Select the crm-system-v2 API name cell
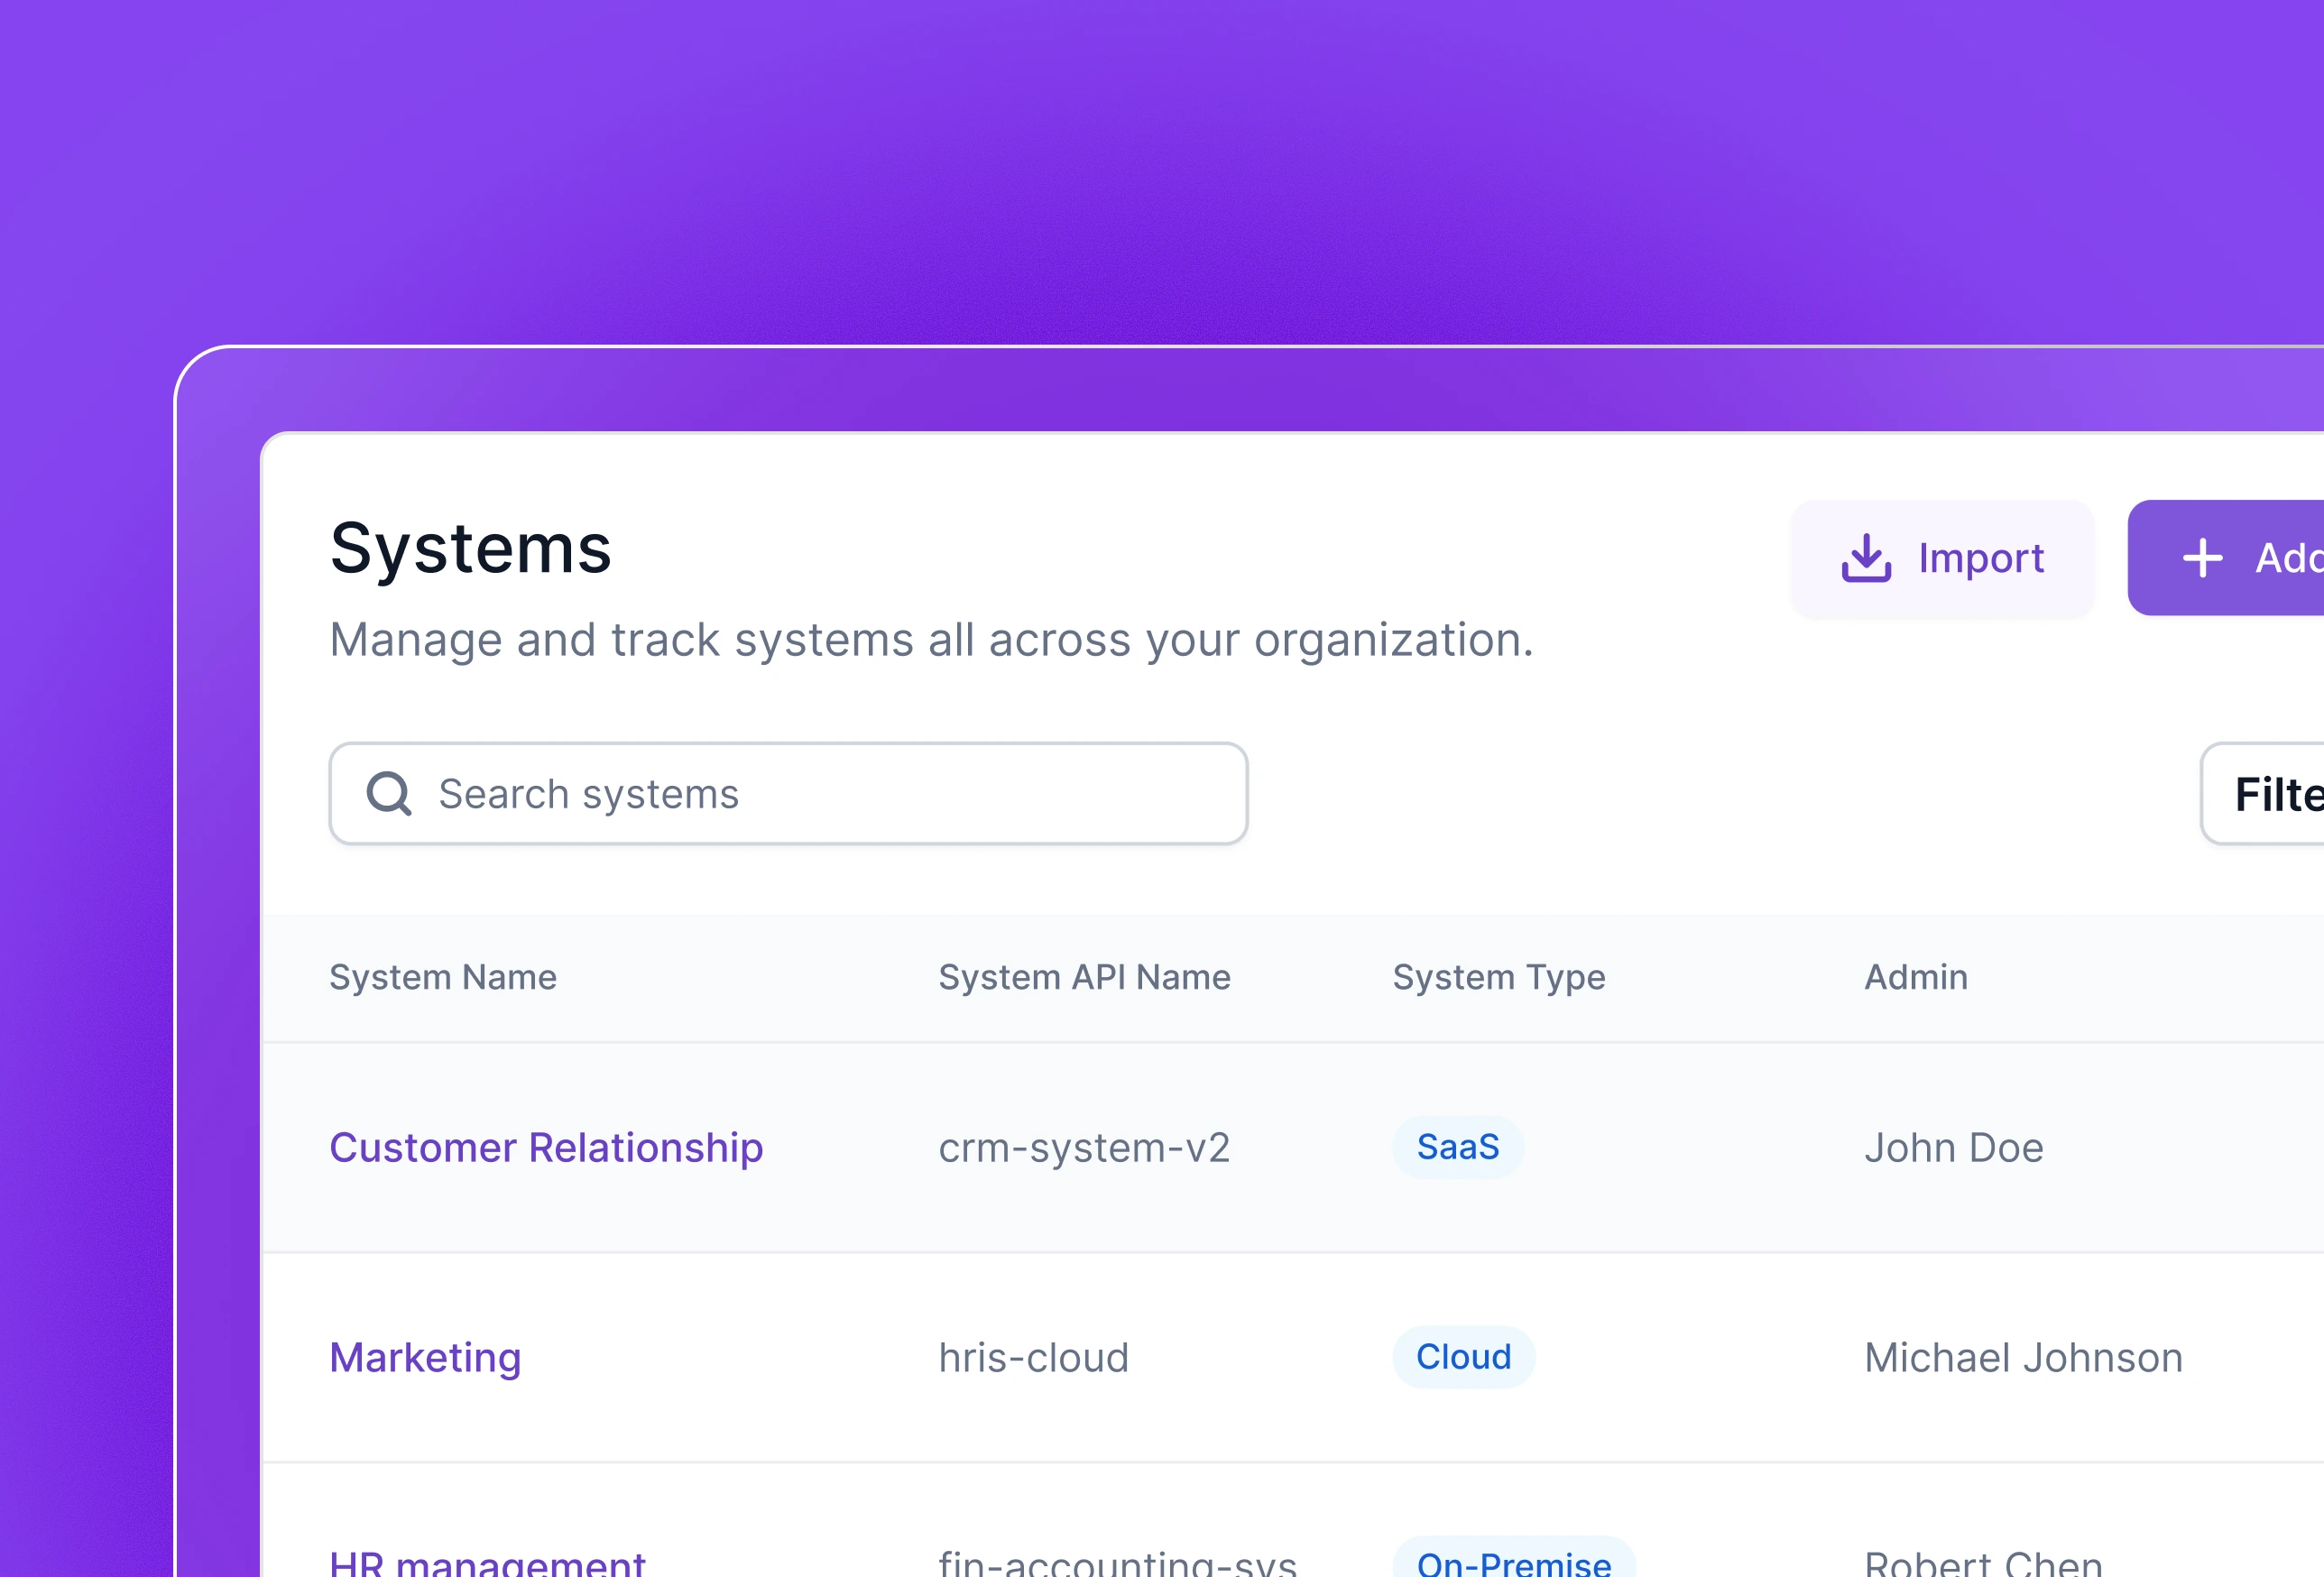The image size is (2324, 1577). coord(1084,1147)
